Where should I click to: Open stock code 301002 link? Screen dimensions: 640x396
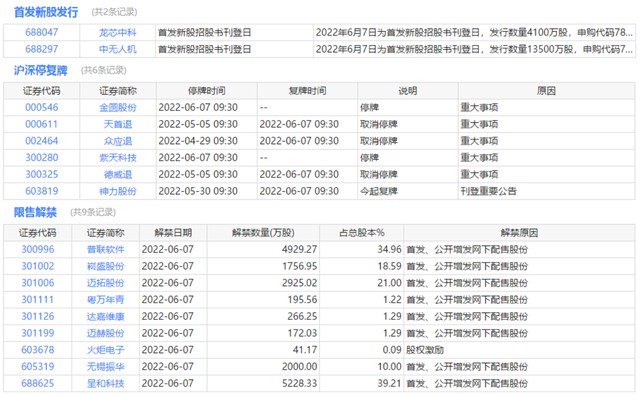(38, 266)
